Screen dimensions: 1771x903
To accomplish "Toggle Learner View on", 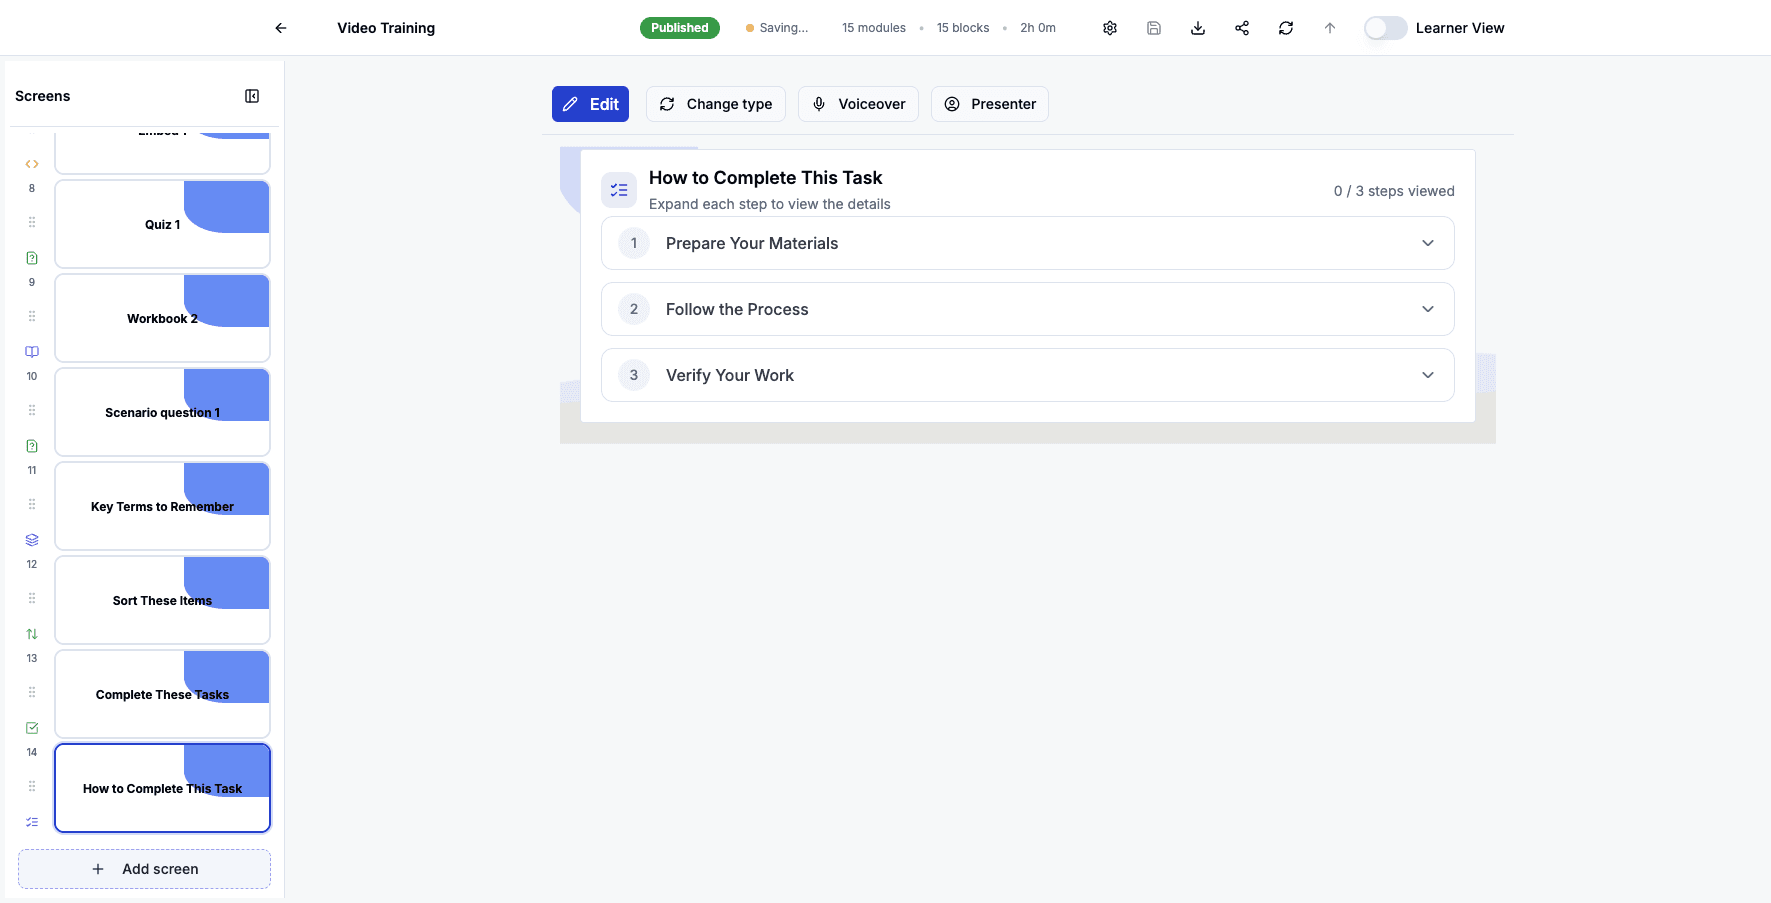I will 1385,28.
